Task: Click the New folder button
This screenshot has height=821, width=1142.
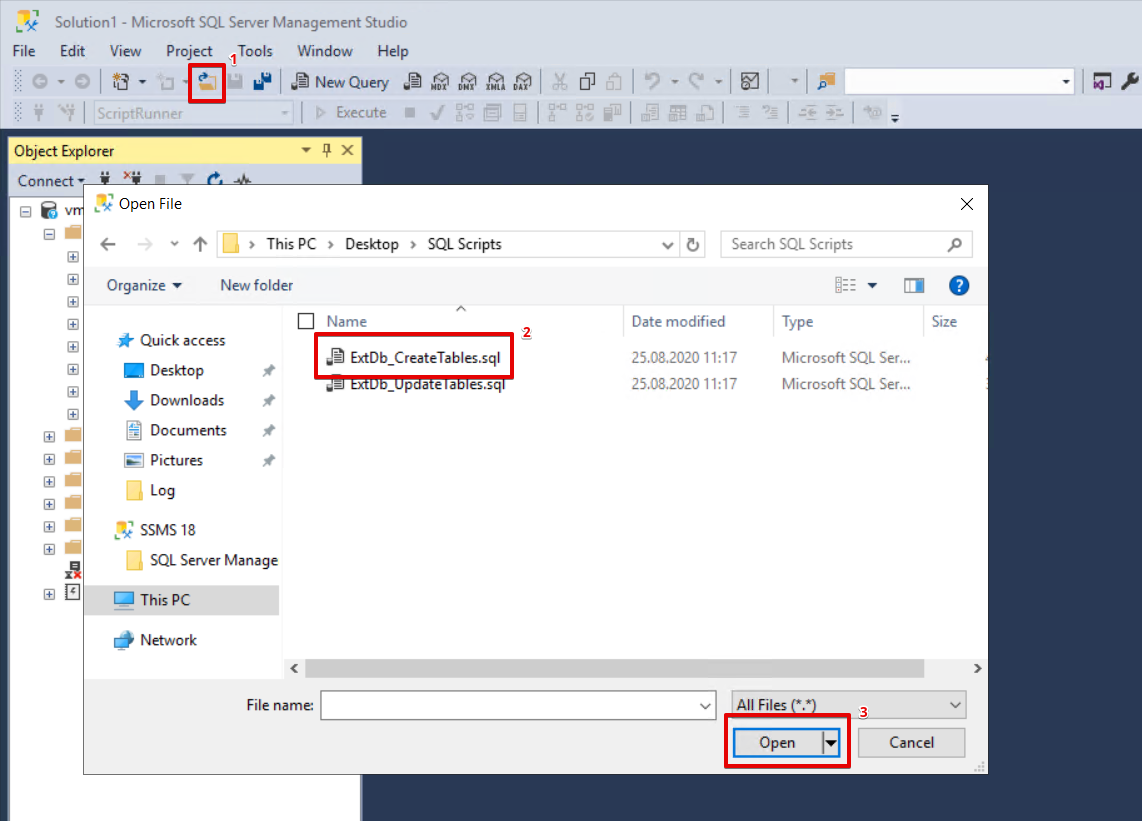Action: 256,286
